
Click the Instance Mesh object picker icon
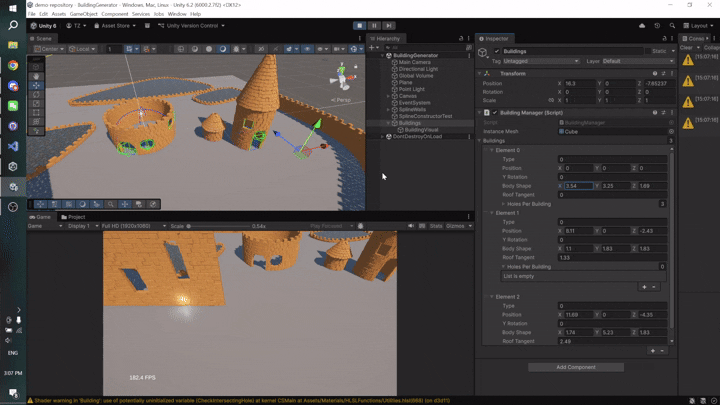point(671,131)
